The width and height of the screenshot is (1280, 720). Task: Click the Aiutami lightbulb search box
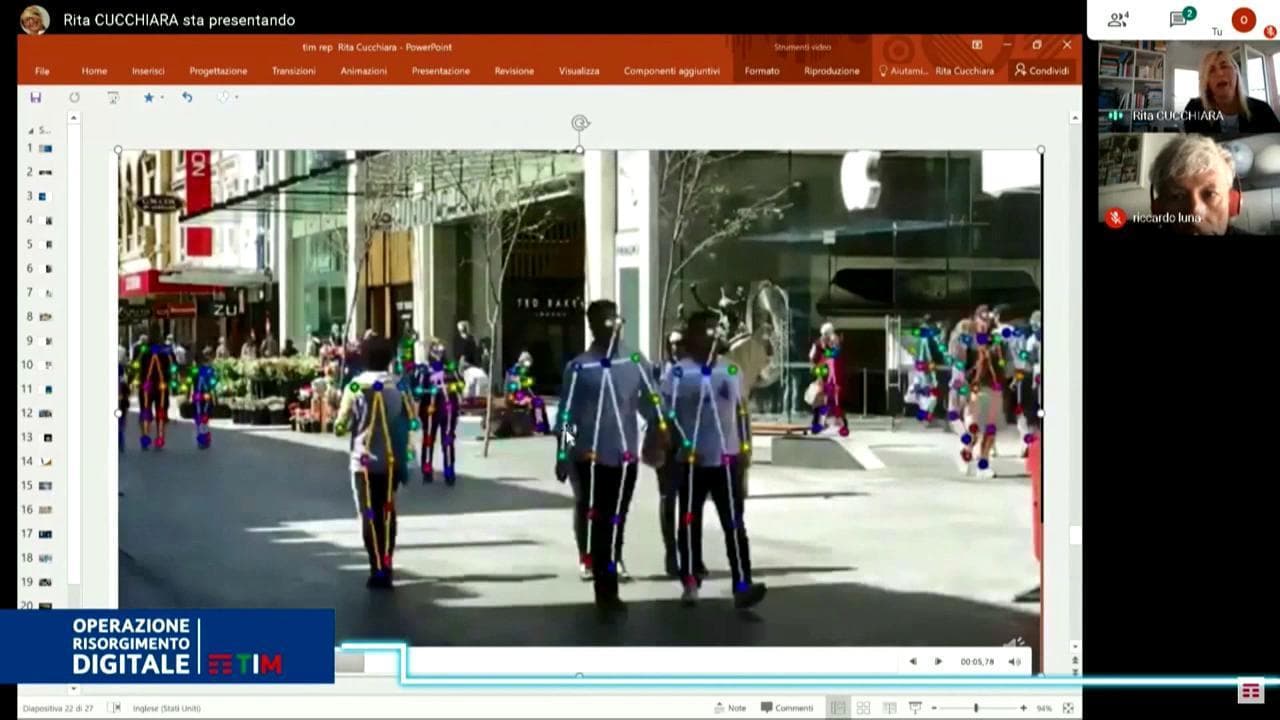click(903, 71)
